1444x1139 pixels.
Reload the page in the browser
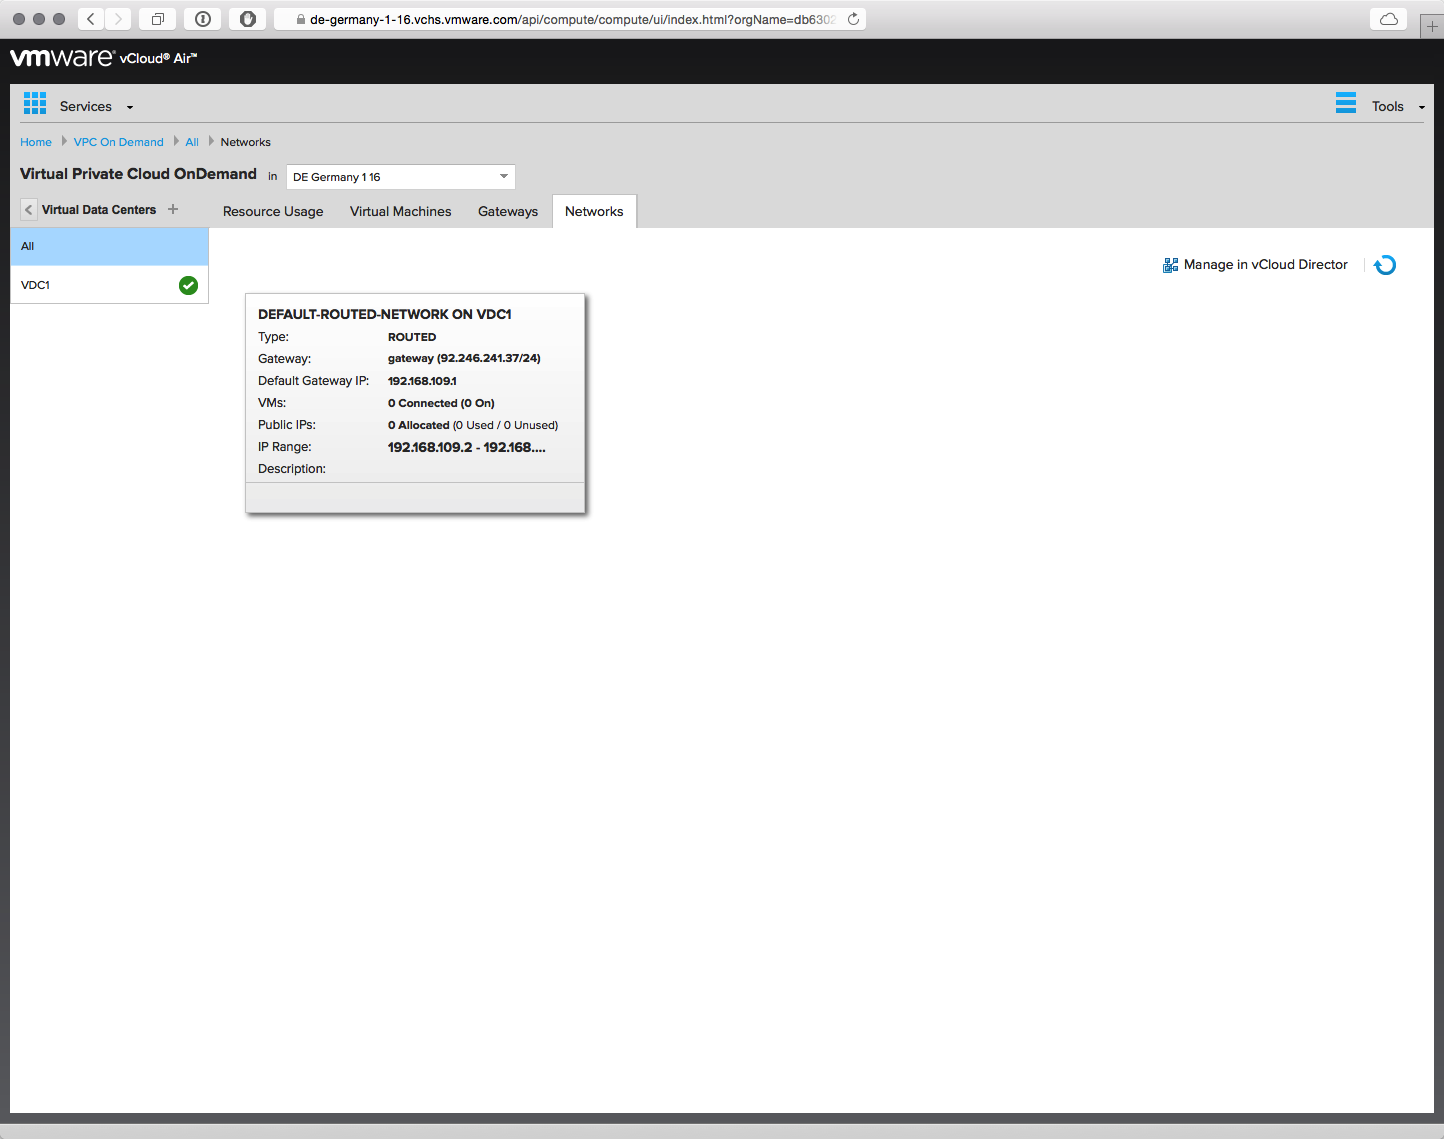(853, 19)
